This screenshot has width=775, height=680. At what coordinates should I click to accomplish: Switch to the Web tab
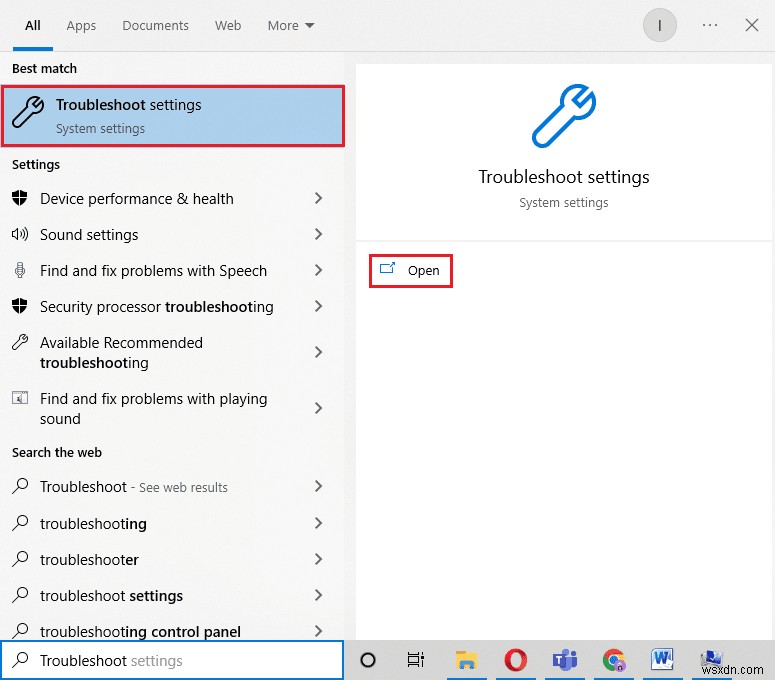pos(228,26)
